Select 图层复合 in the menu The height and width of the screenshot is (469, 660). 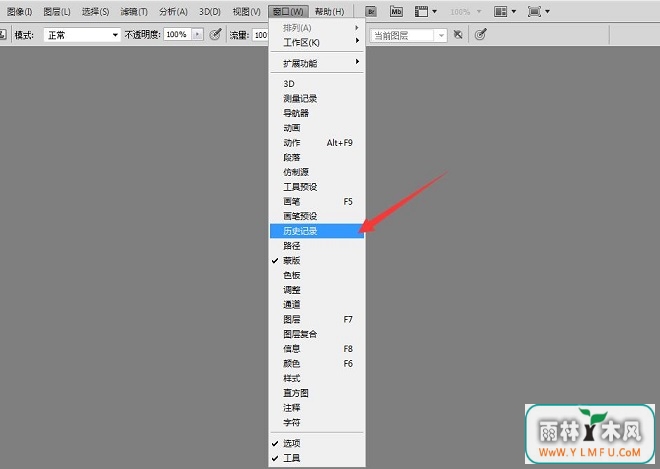coord(317,334)
